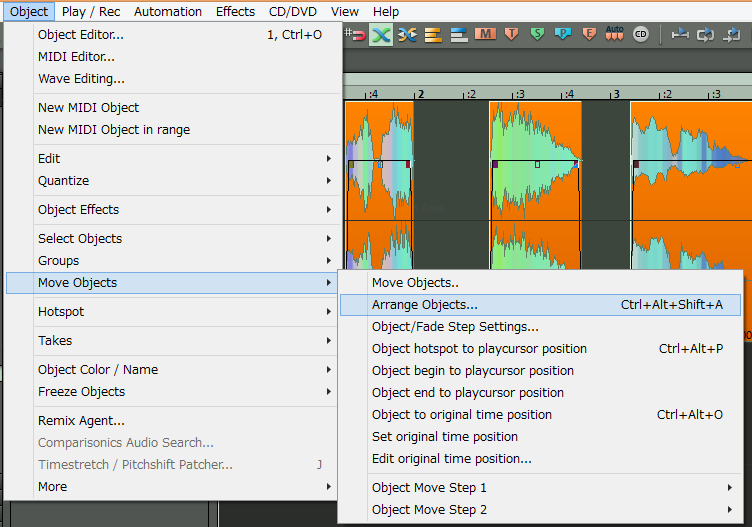Open the Help menu
The width and height of the screenshot is (752, 527).
(x=386, y=12)
